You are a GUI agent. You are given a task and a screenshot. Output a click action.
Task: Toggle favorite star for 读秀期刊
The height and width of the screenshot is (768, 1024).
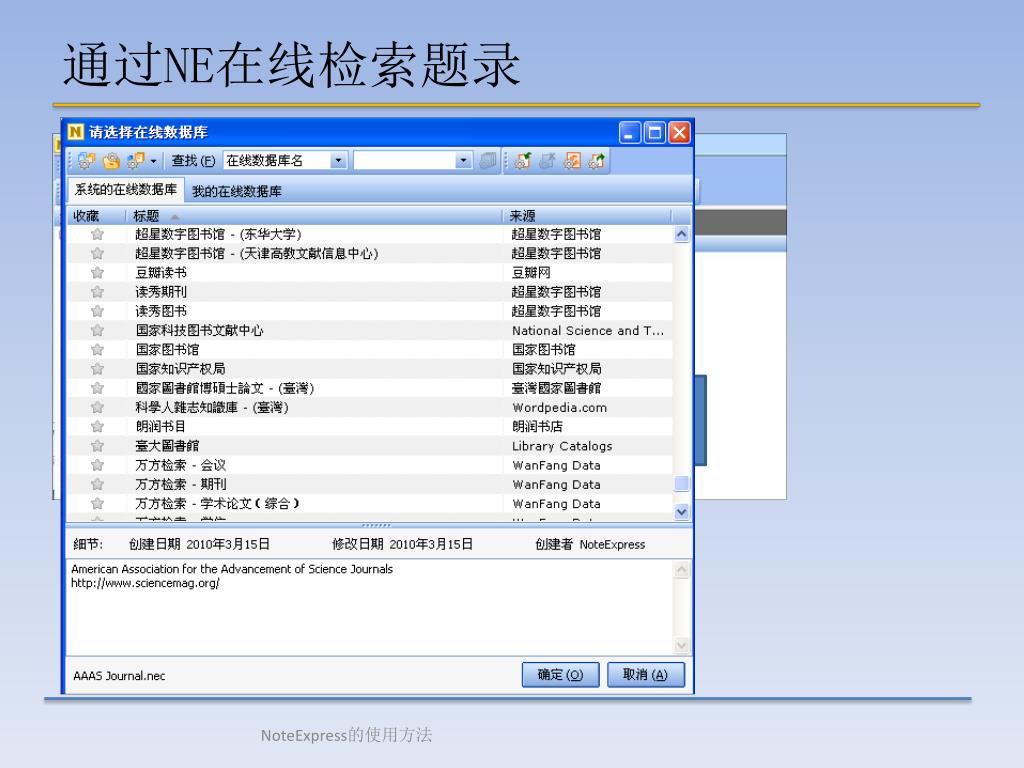[x=97, y=292]
